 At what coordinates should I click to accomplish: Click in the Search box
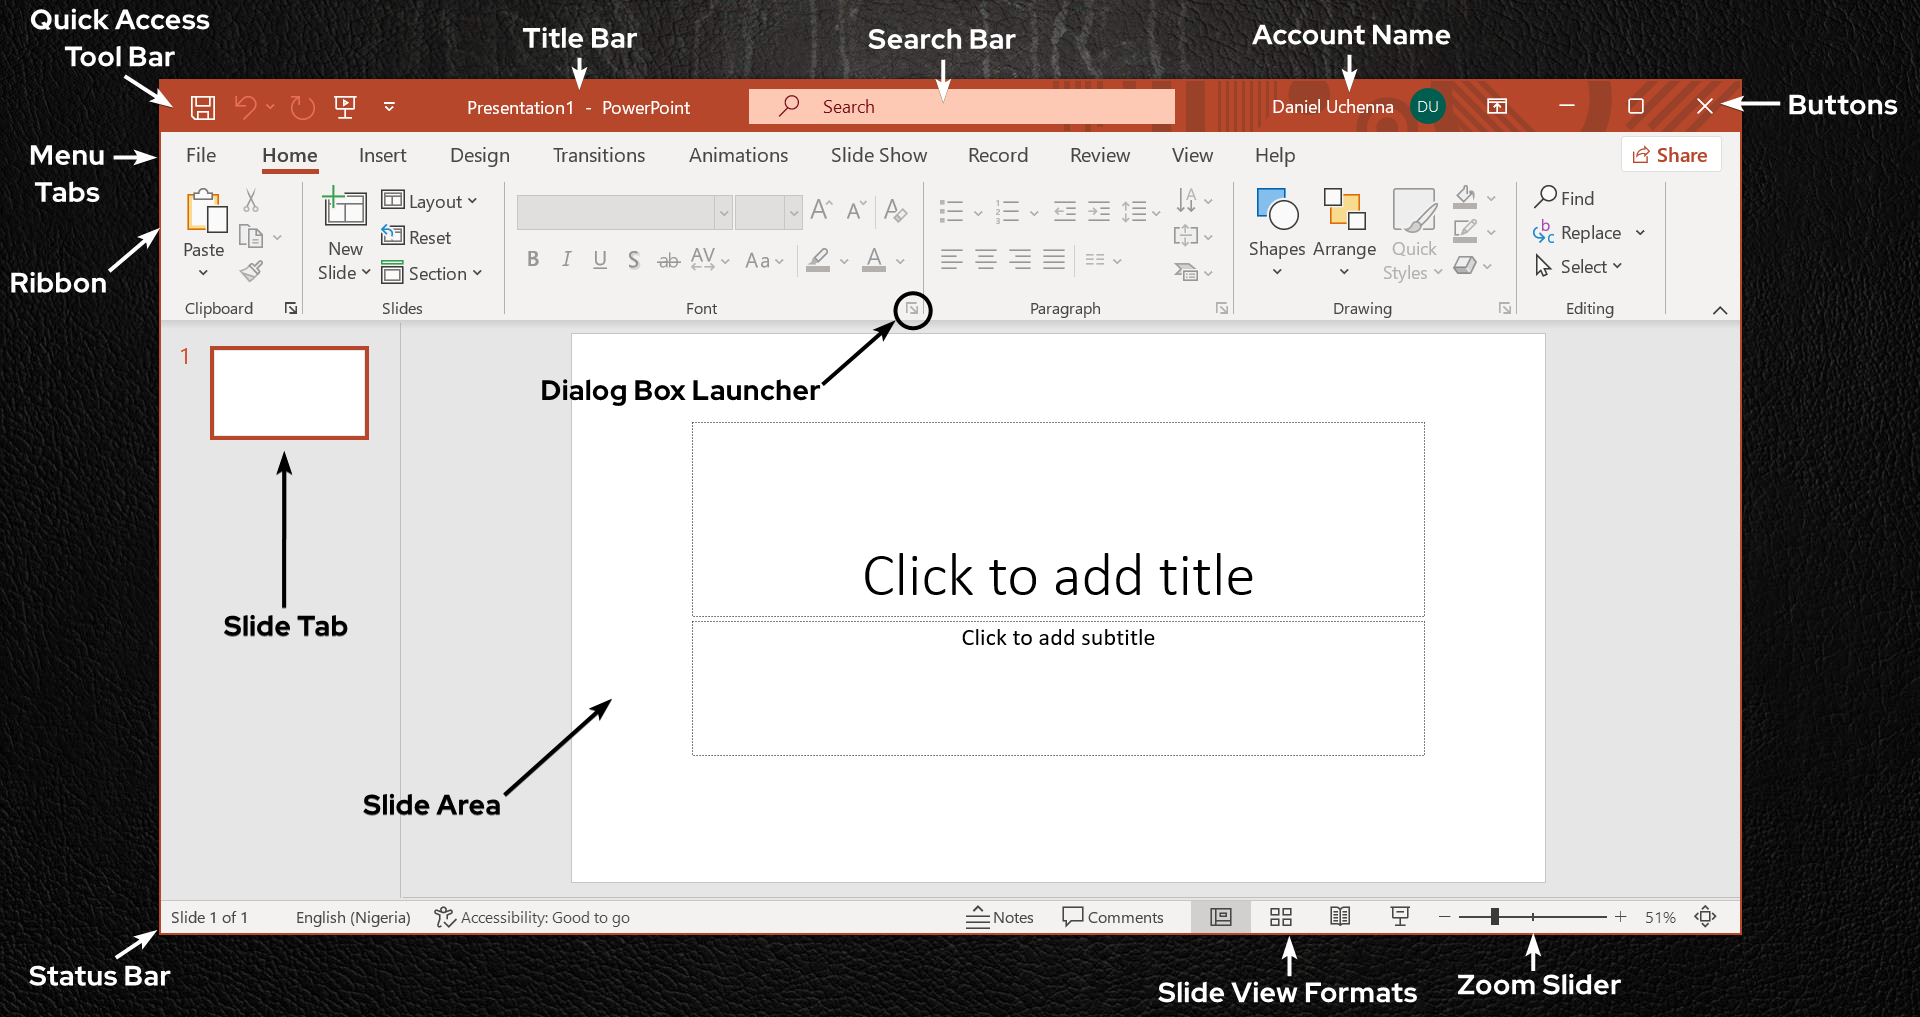(x=960, y=107)
